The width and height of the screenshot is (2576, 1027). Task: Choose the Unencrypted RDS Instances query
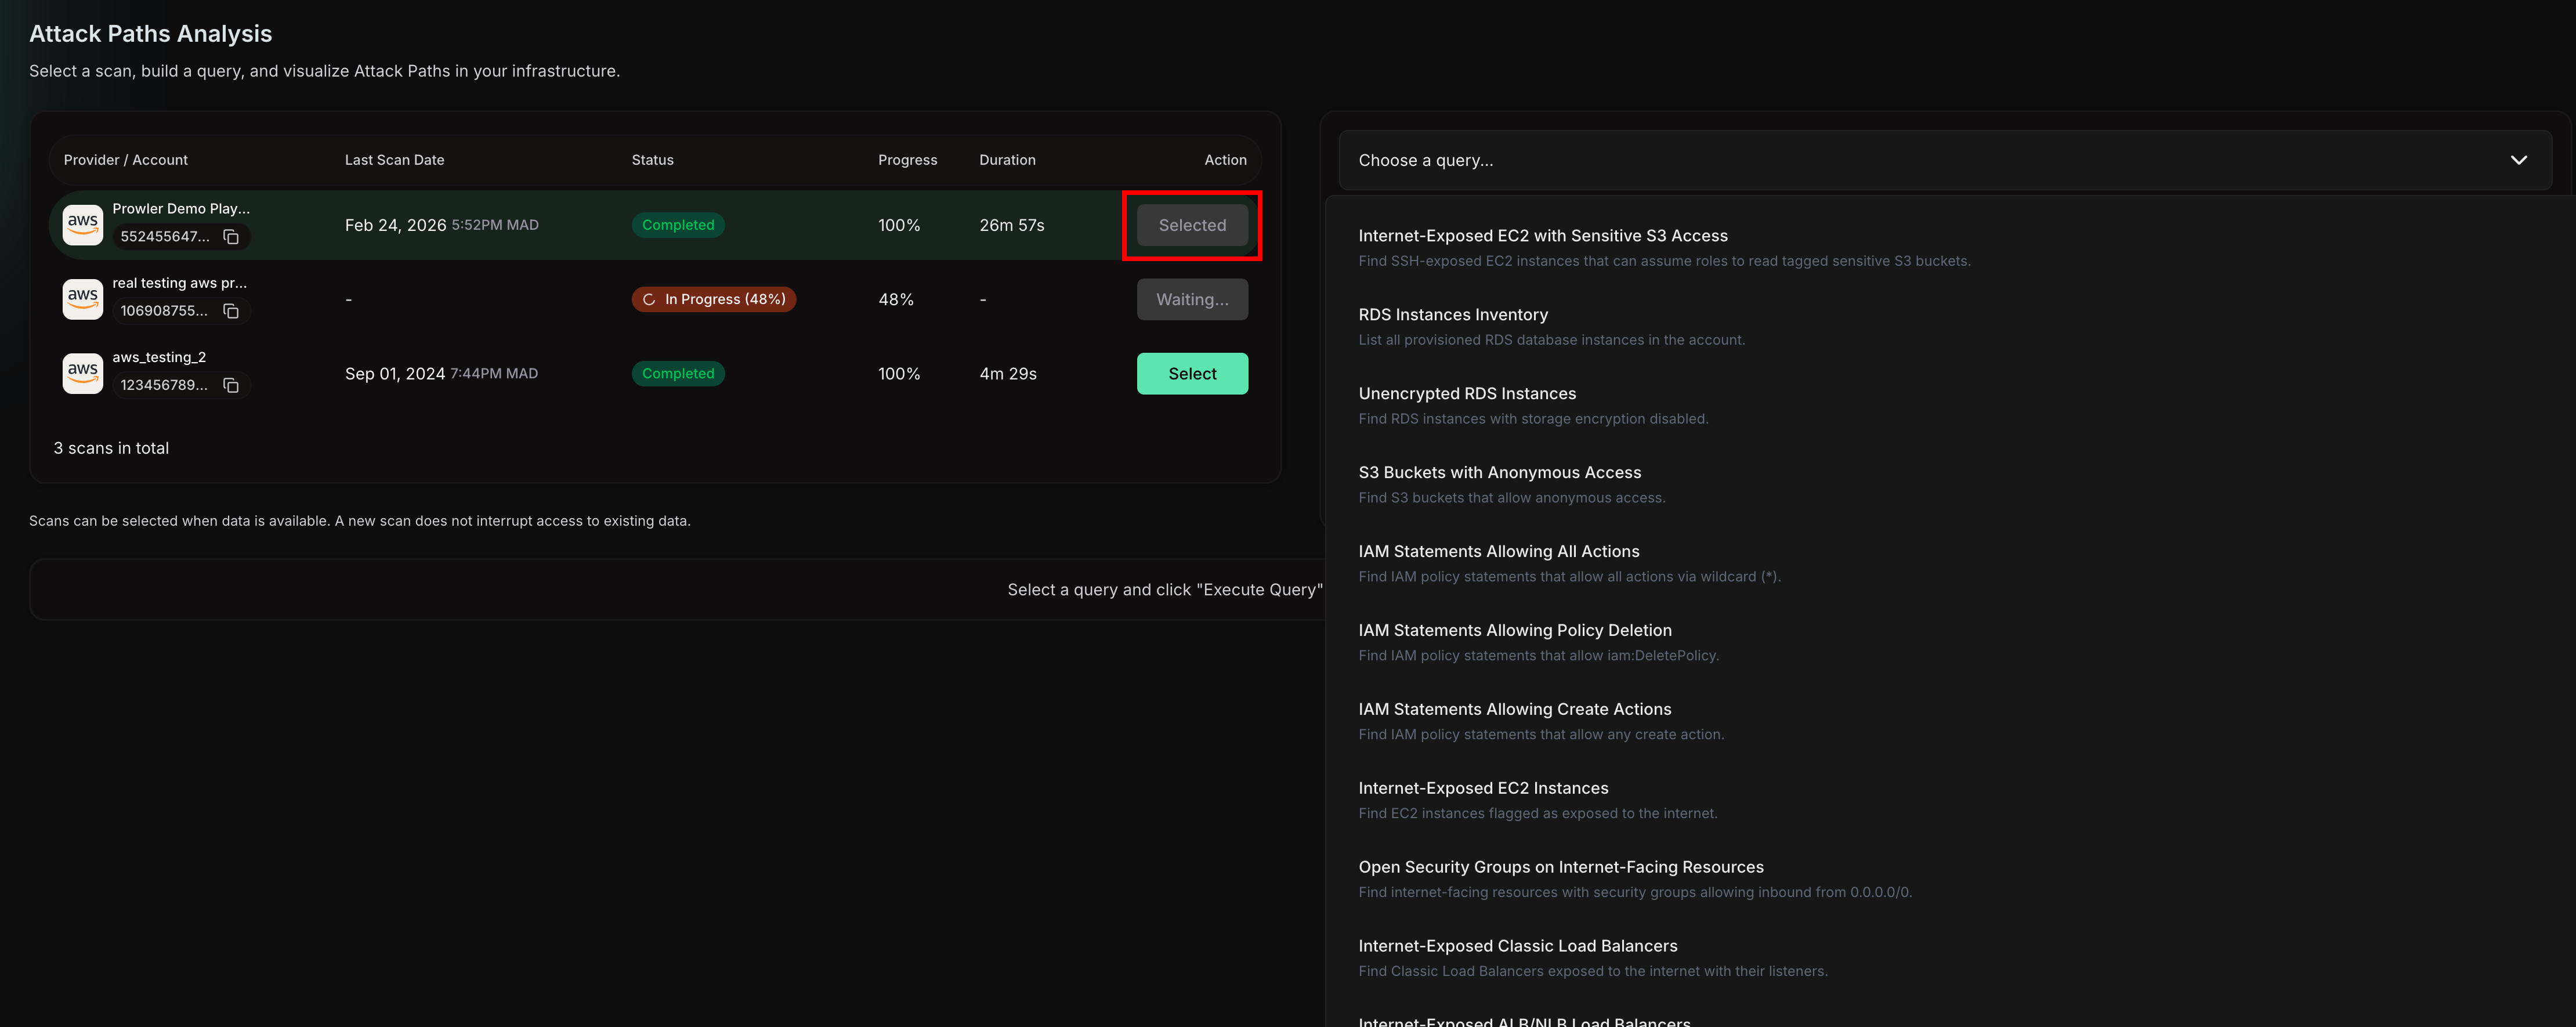pos(1467,393)
